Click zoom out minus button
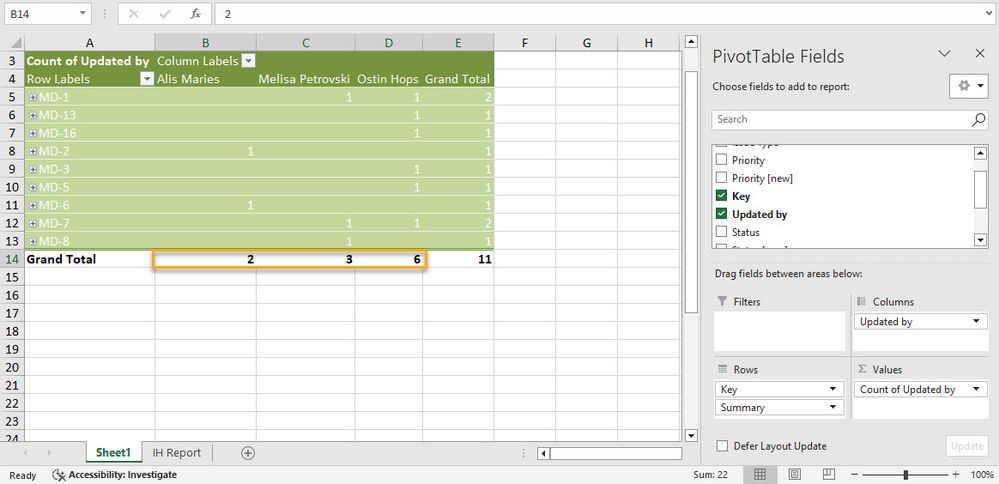This screenshot has width=999, height=484. pyautogui.click(x=855, y=475)
